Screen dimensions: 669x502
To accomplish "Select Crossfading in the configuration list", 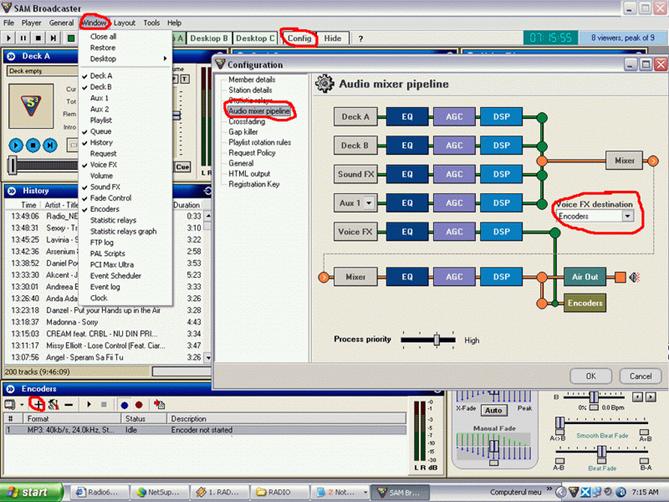I will [250, 121].
